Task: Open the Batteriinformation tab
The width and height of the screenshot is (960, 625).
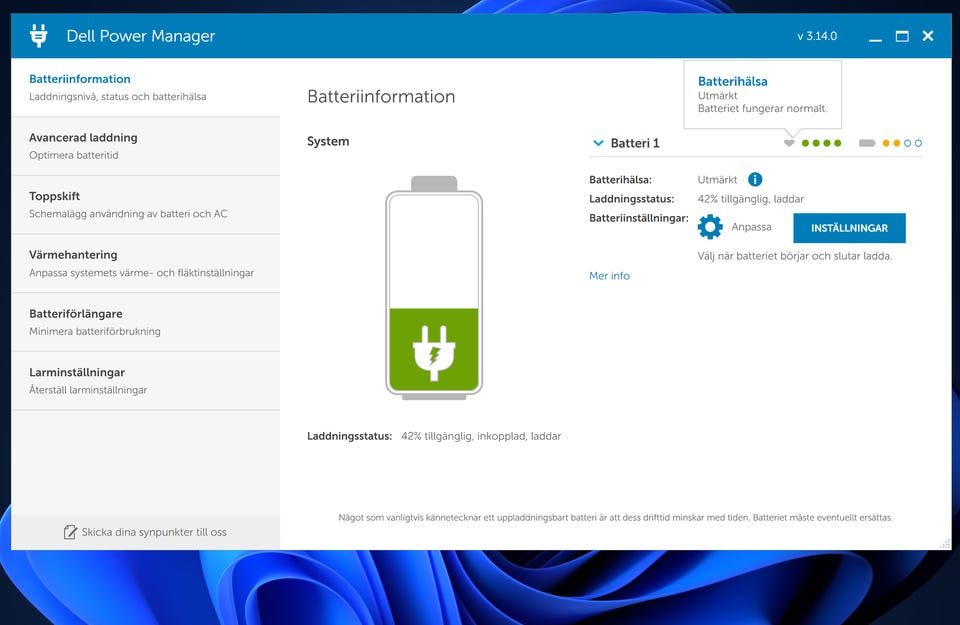Action: coord(146,88)
